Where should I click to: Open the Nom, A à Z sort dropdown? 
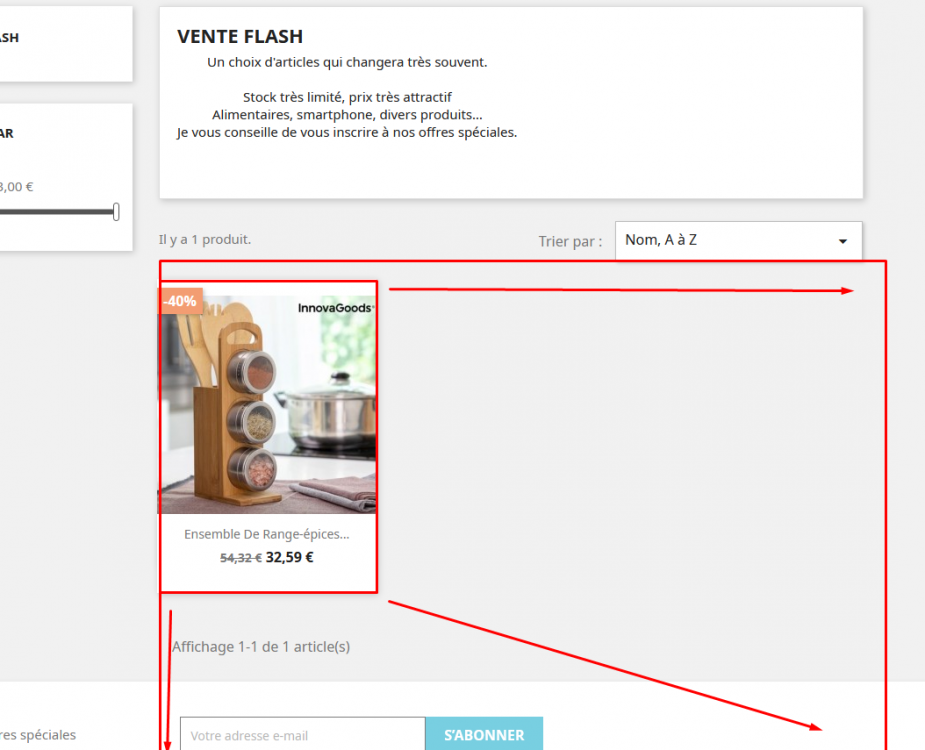(739, 240)
